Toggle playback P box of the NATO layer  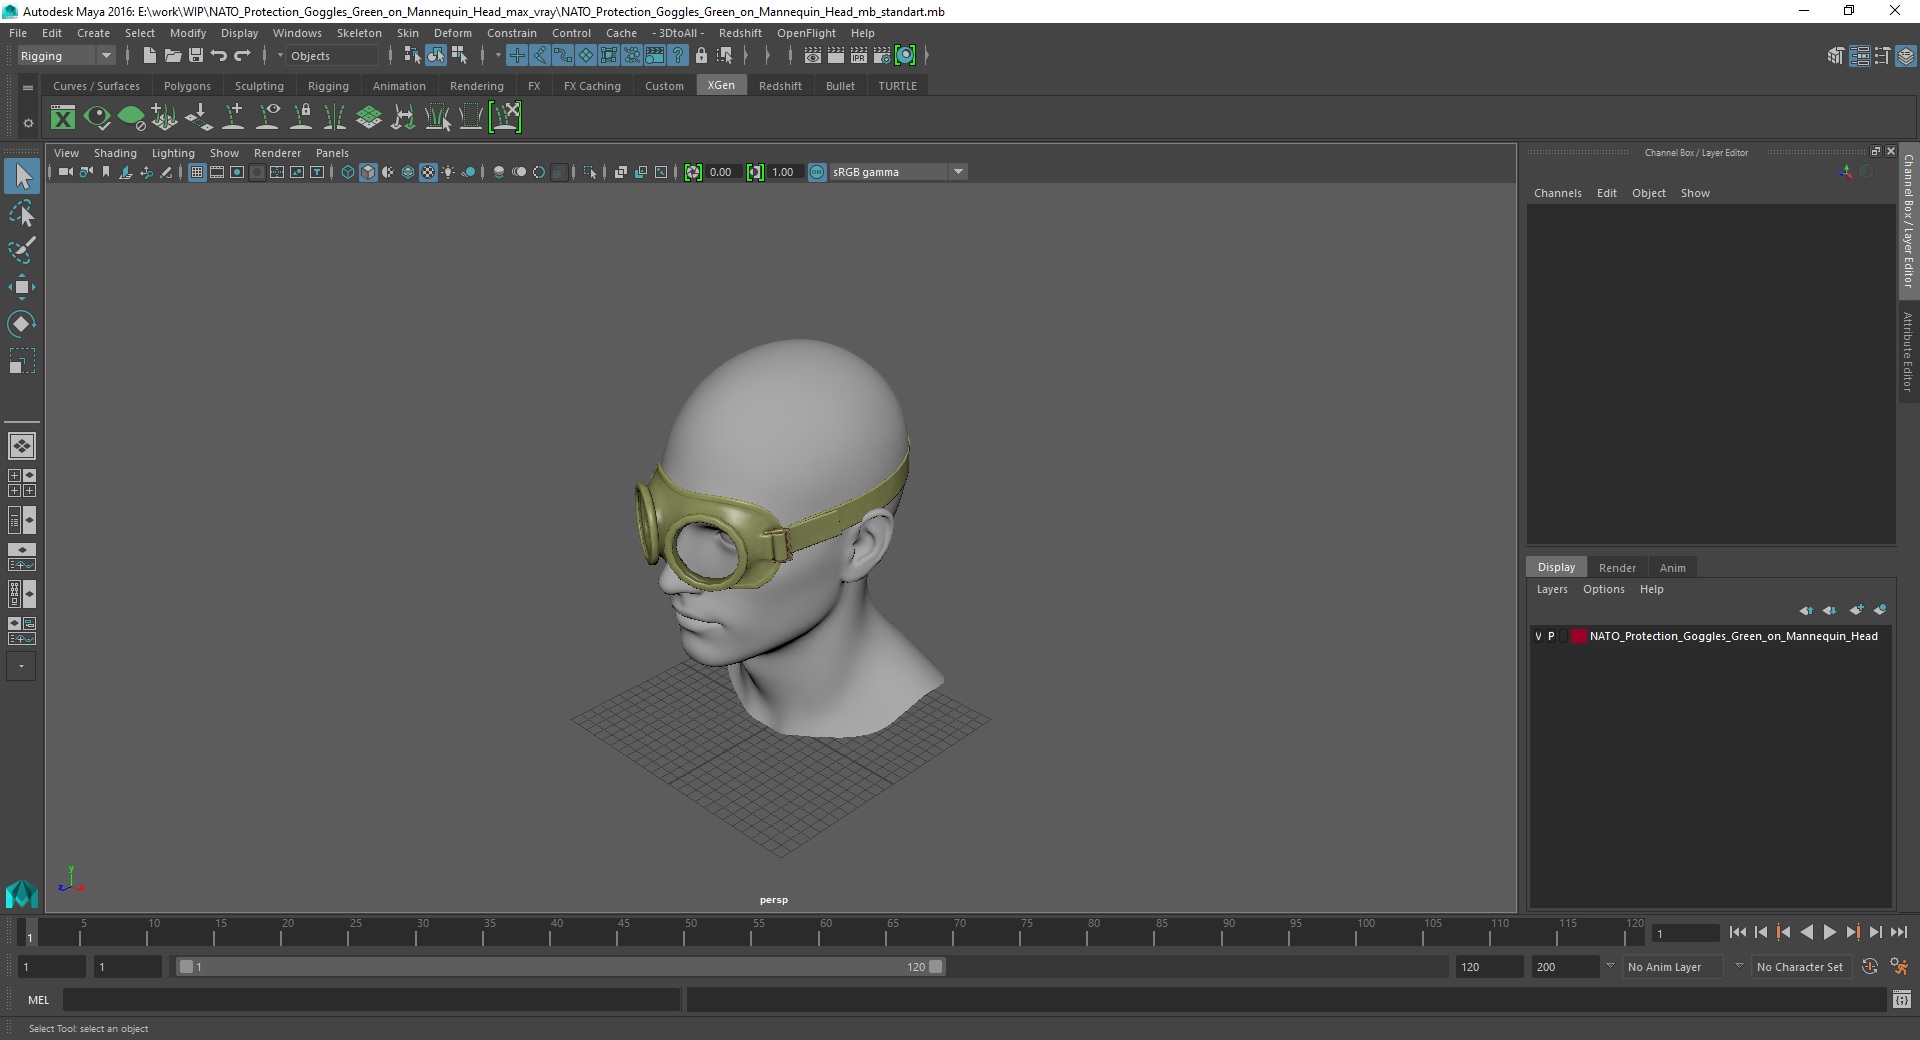click(x=1551, y=636)
